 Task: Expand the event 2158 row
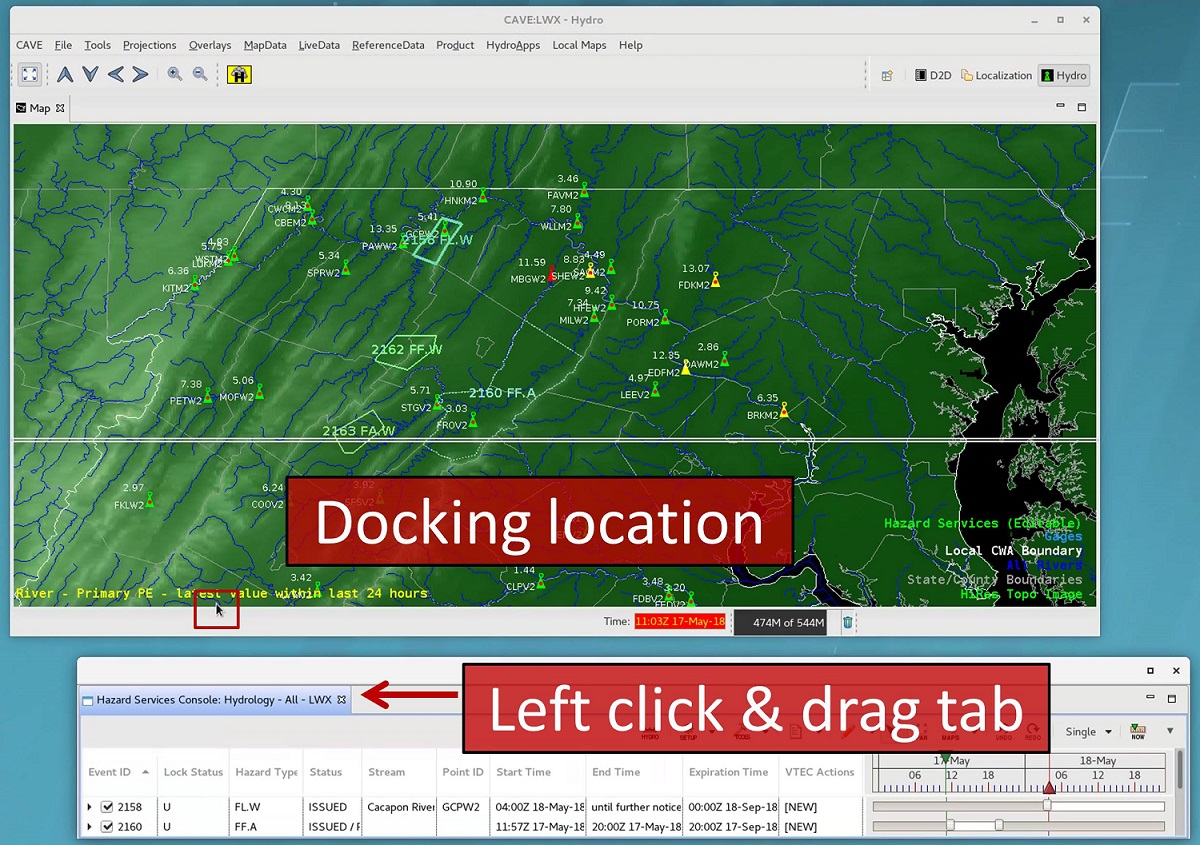pyautogui.click(x=89, y=807)
